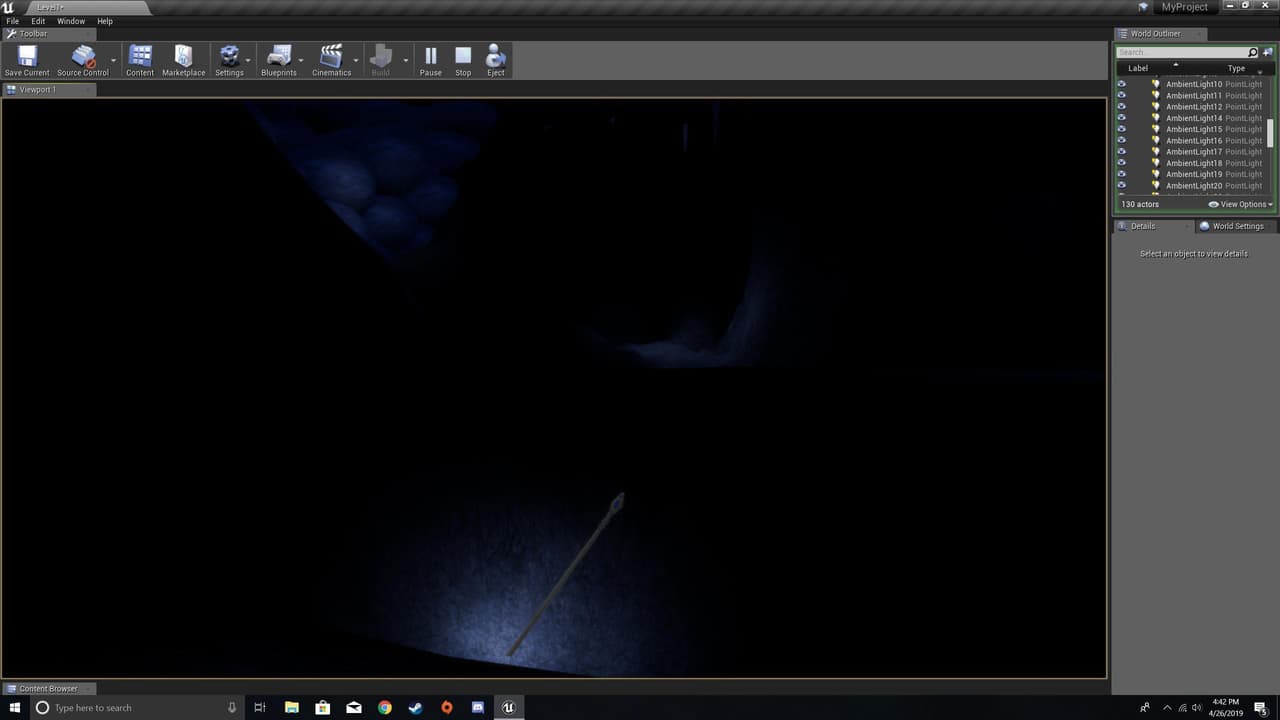Viewport: 1280px width, 720px height.
Task: Open Task View on taskbar
Action: point(260,708)
